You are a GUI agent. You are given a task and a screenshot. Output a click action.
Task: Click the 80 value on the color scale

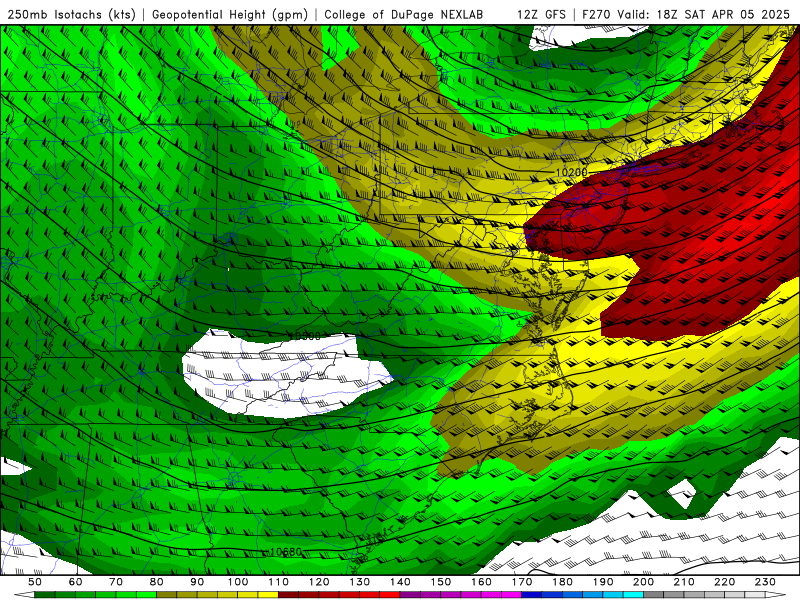coord(157,582)
